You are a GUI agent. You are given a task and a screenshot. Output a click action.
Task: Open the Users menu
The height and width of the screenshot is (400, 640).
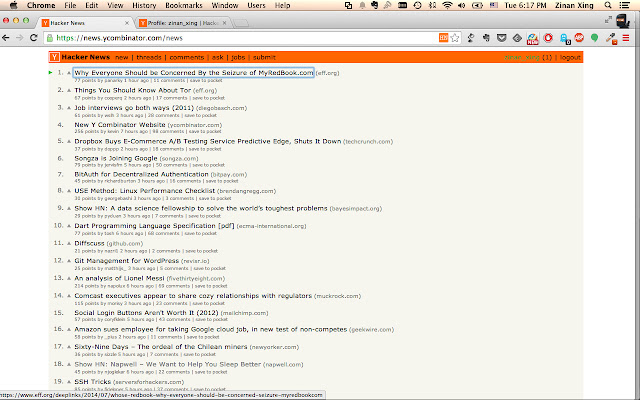click(x=256, y=5)
